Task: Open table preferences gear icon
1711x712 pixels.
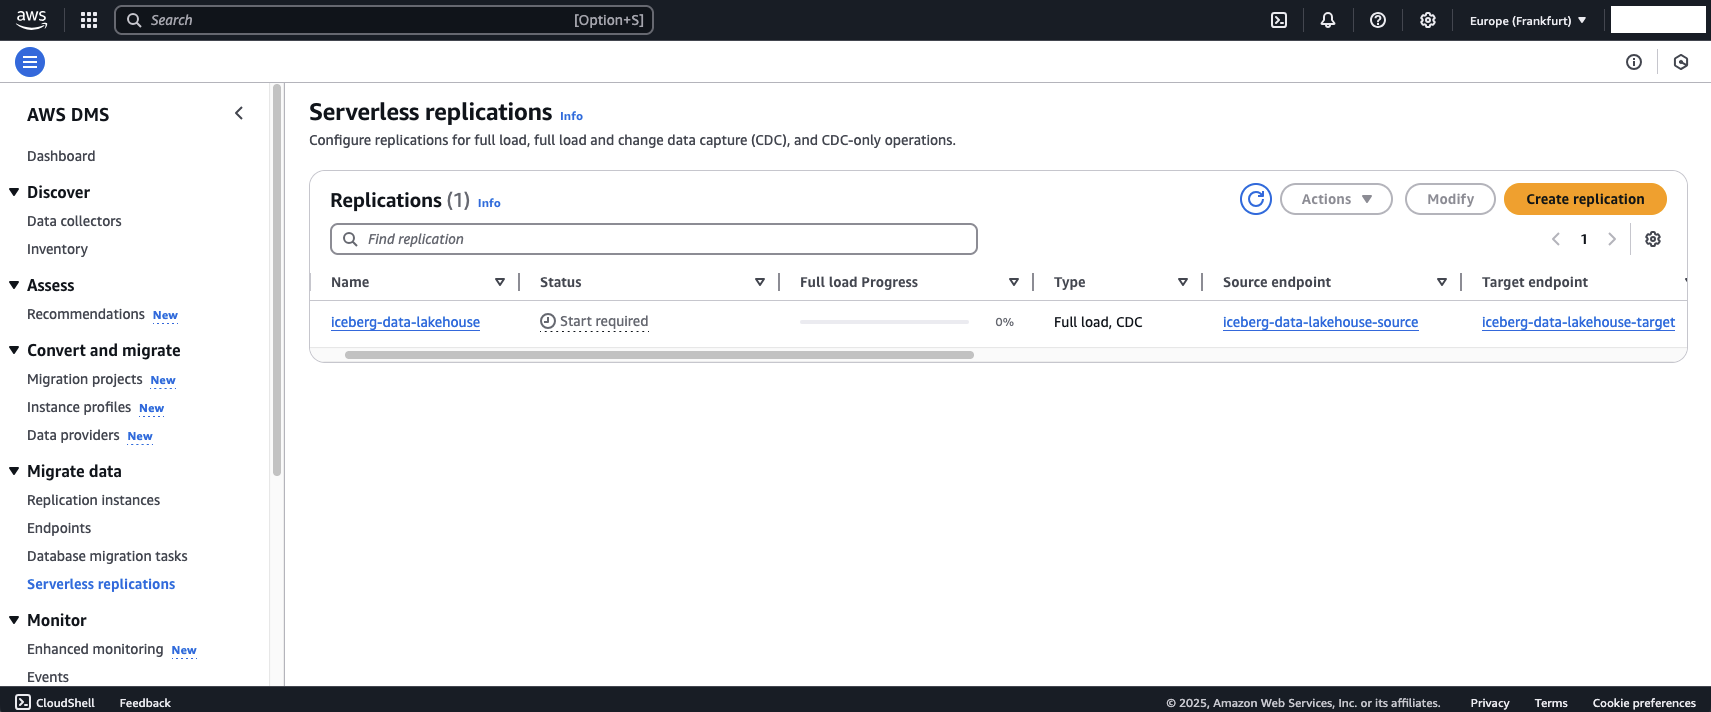Action: 1653,239
